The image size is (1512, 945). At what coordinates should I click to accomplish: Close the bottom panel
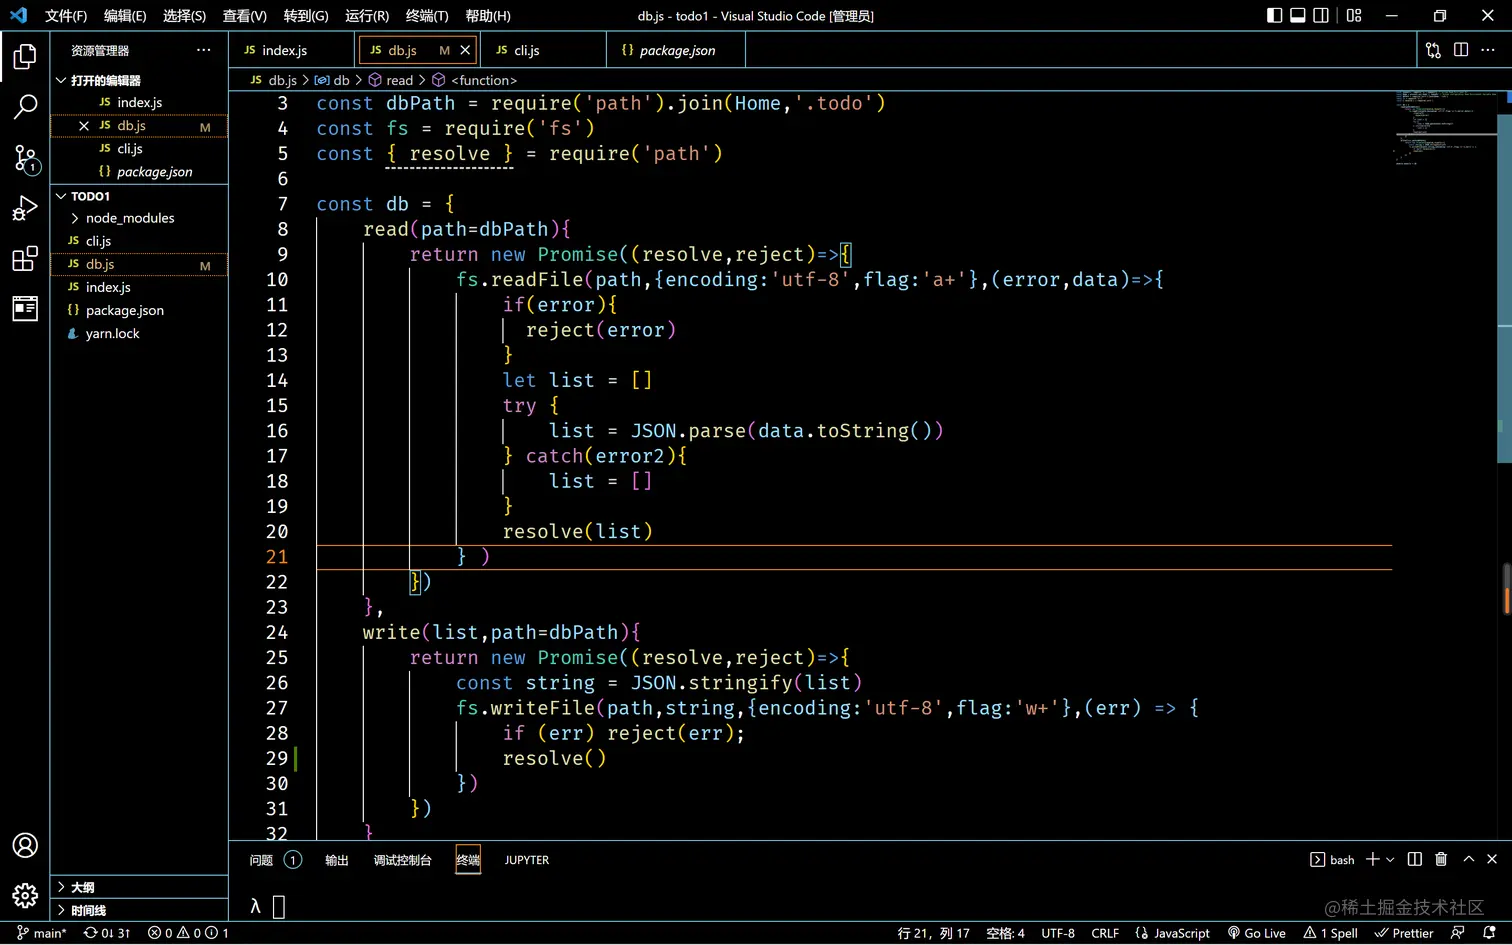pos(1492,859)
